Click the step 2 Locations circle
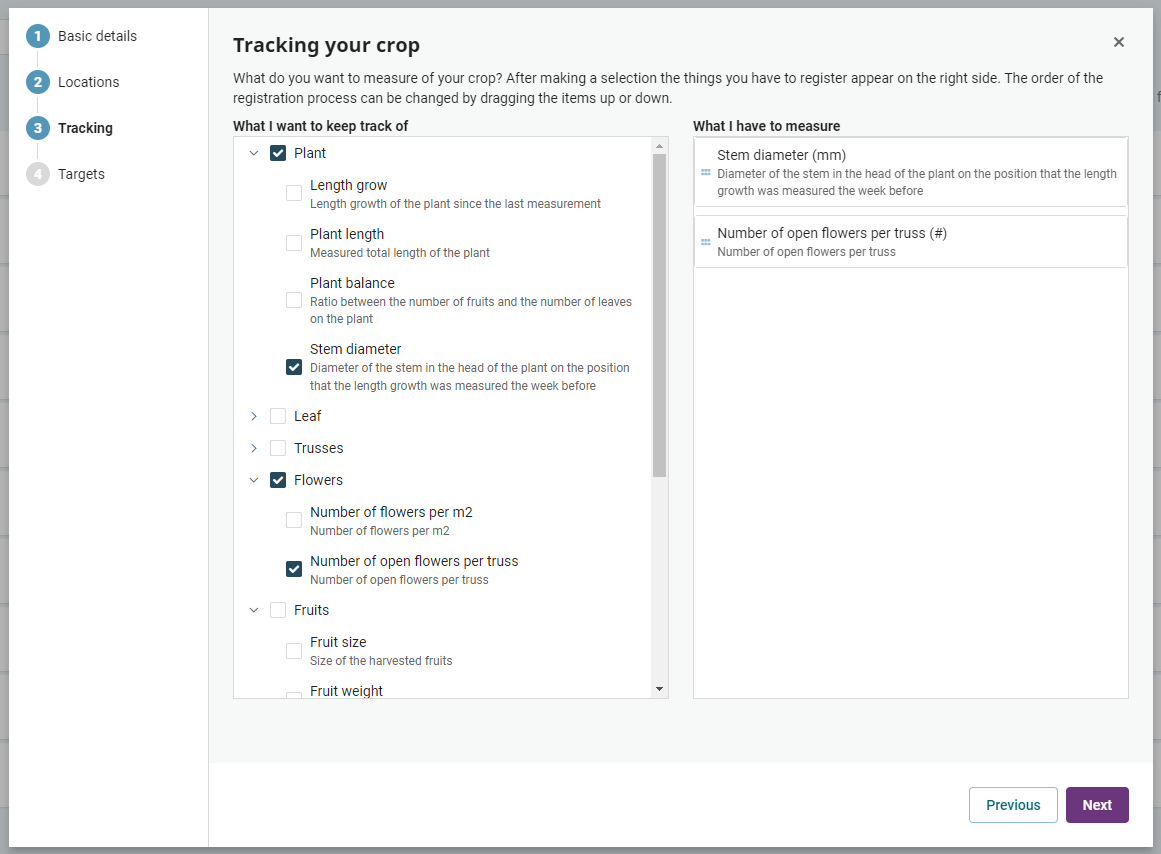Image resolution: width=1161 pixels, height=854 pixels. 38,82
